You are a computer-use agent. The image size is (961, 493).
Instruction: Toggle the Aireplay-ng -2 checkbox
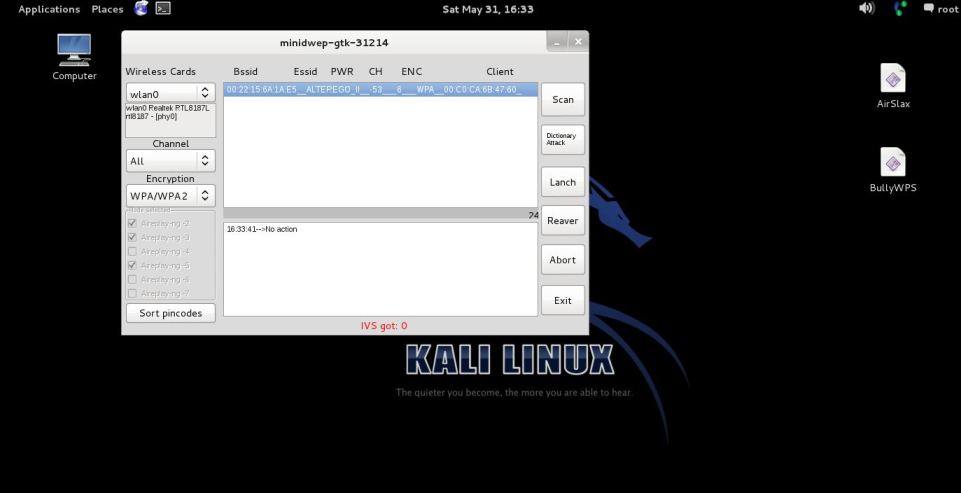(132, 223)
